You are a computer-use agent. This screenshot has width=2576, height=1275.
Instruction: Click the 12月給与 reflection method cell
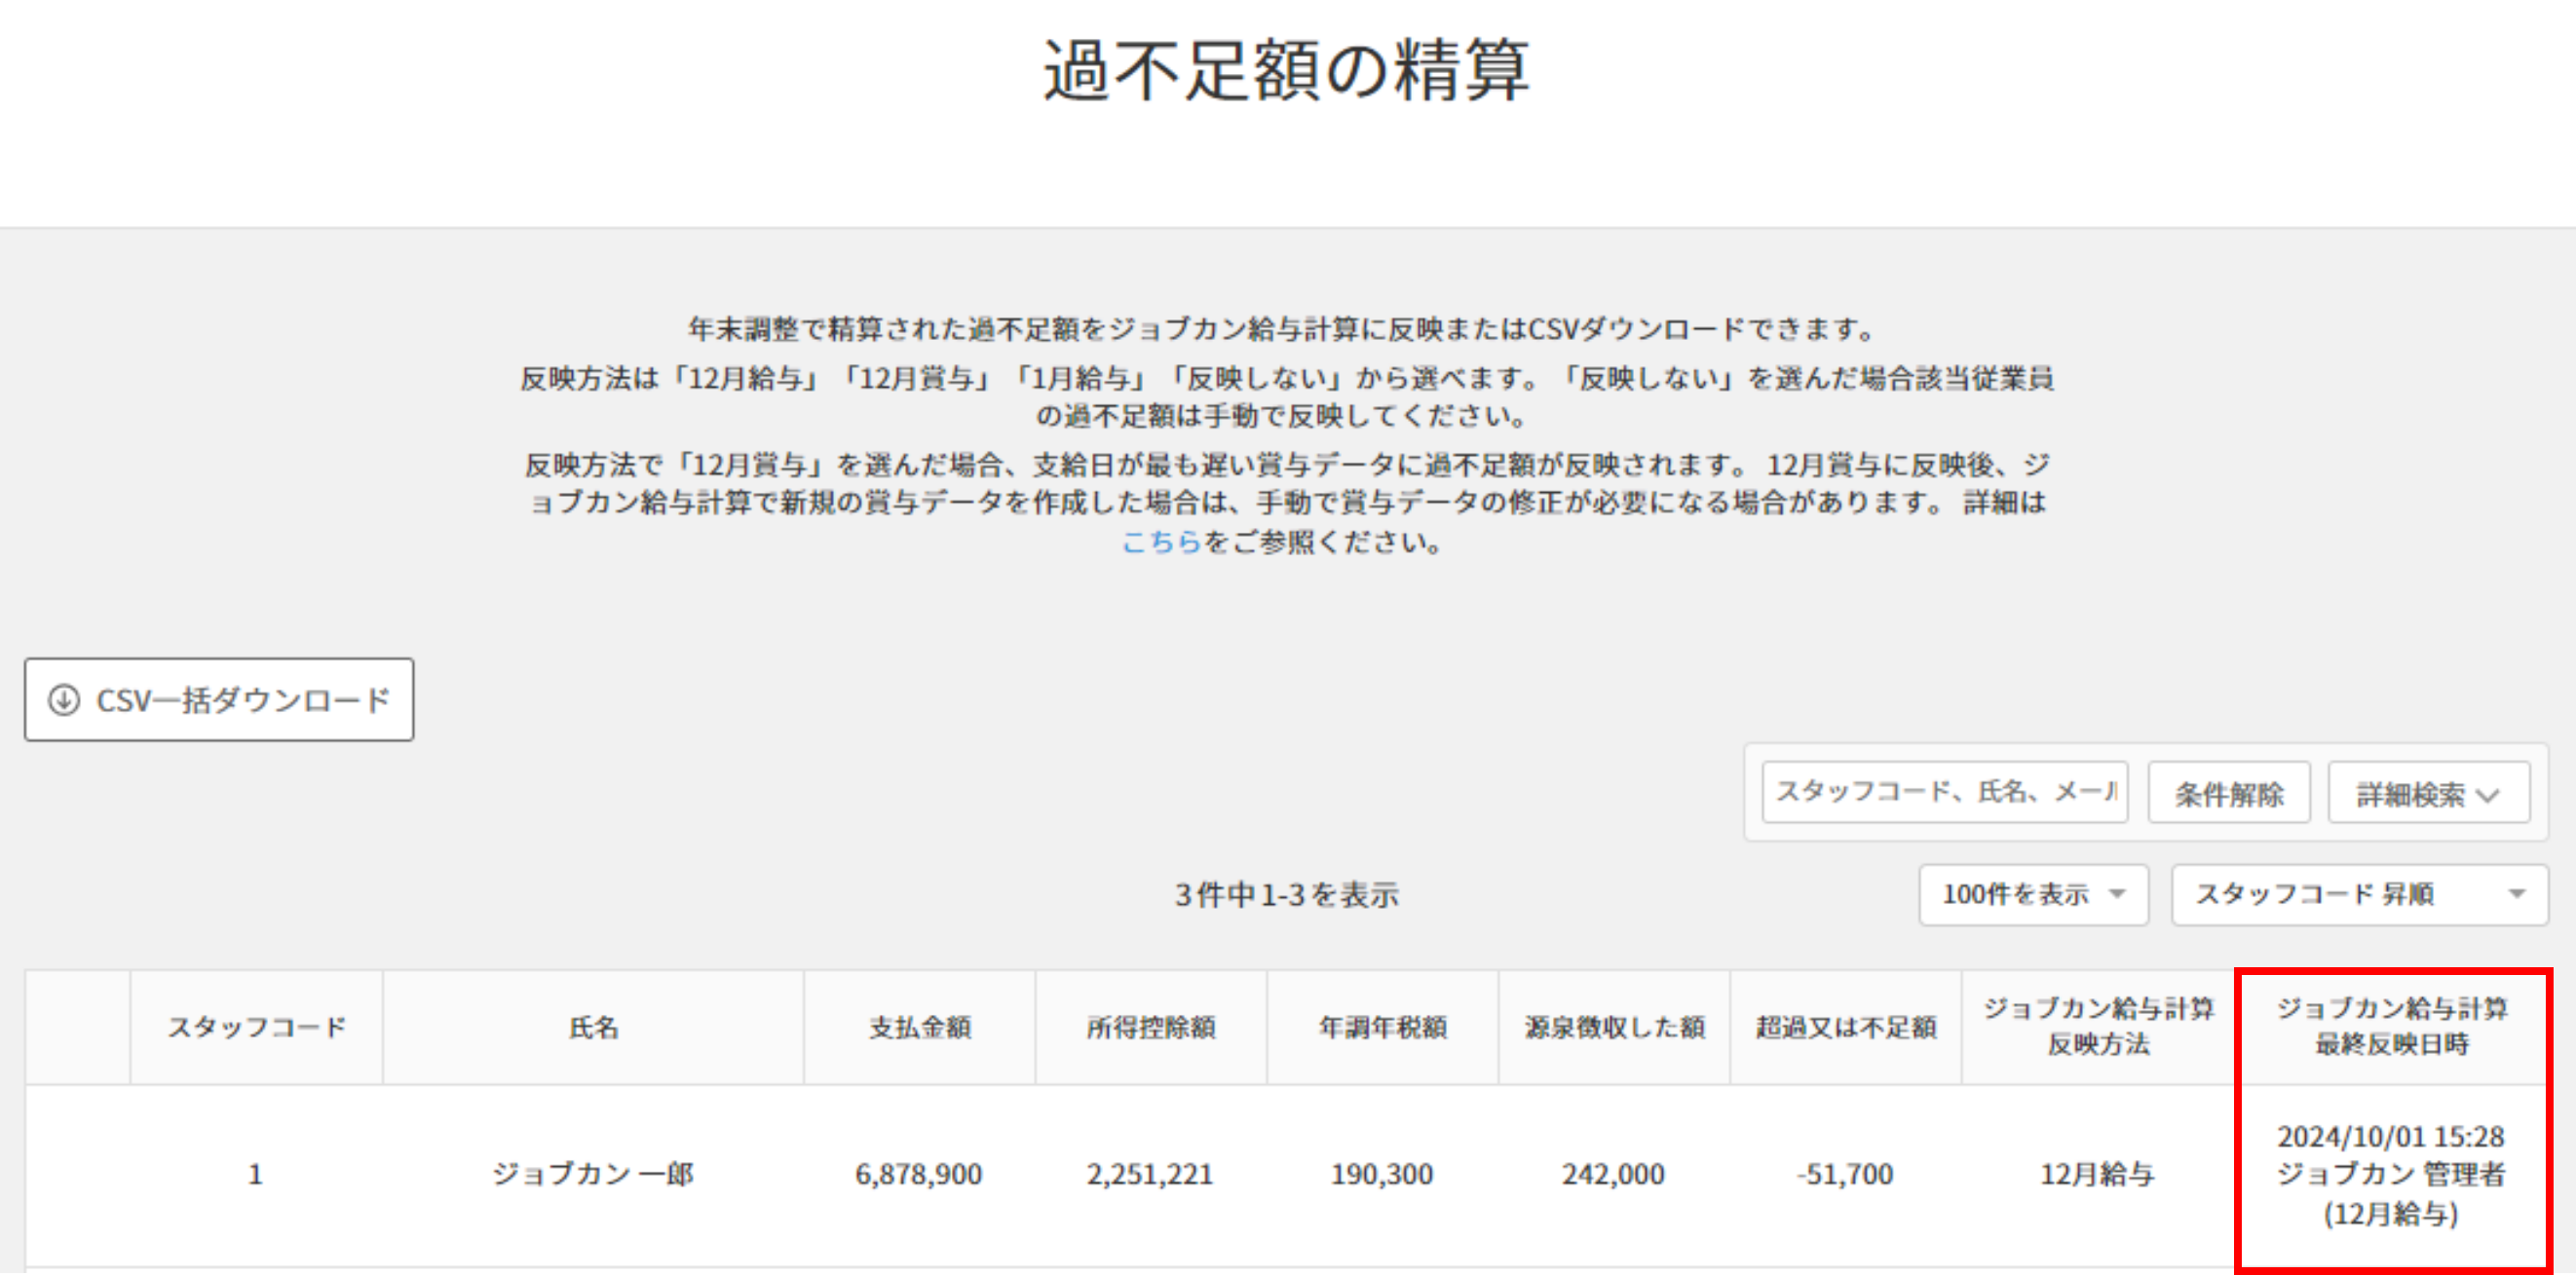(2097, 1175)
